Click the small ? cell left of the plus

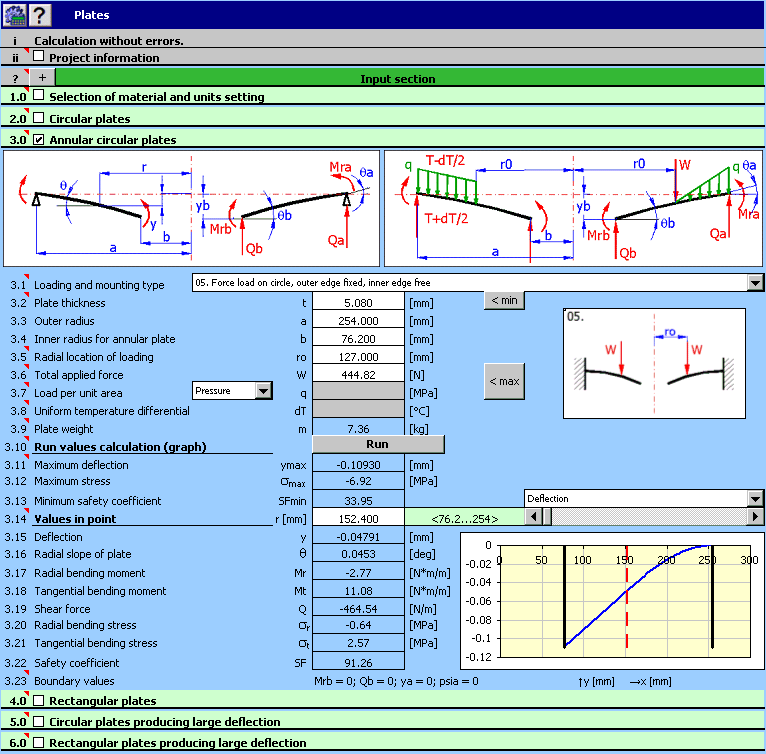15,78
